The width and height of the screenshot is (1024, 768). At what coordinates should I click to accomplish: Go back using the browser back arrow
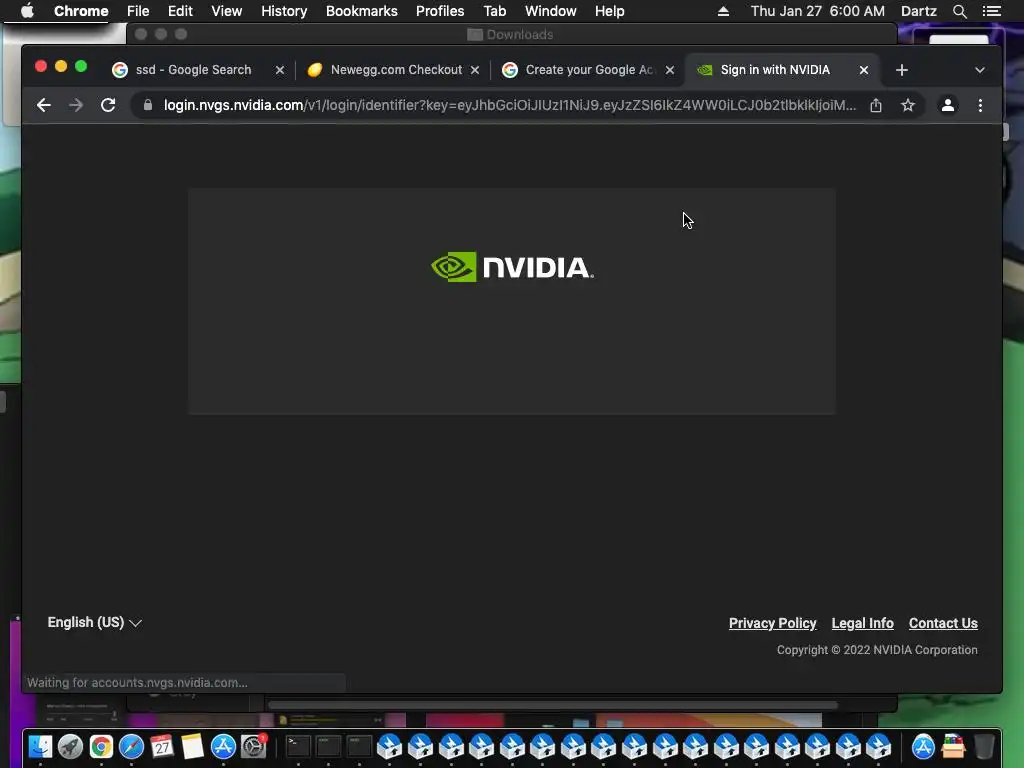(44, 105)
